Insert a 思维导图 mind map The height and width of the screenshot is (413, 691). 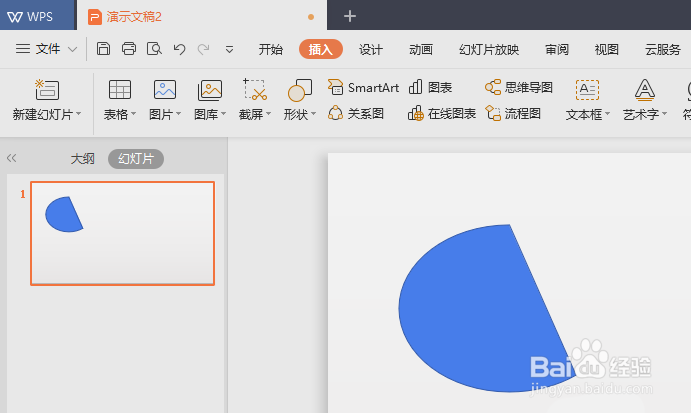(519, 87)
